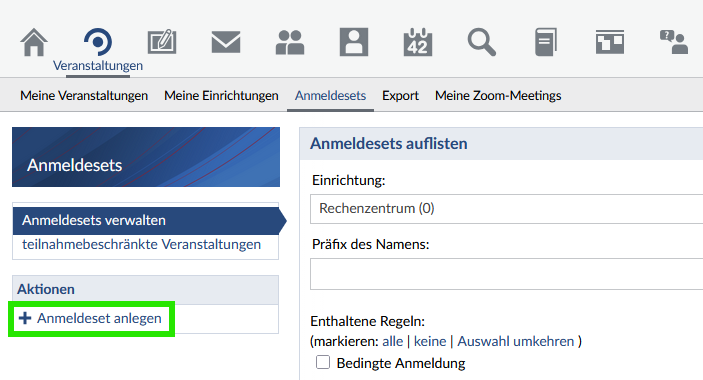Open the Einrichtung dropdown showing Rechenzentrum

click(x=506, y=209)
